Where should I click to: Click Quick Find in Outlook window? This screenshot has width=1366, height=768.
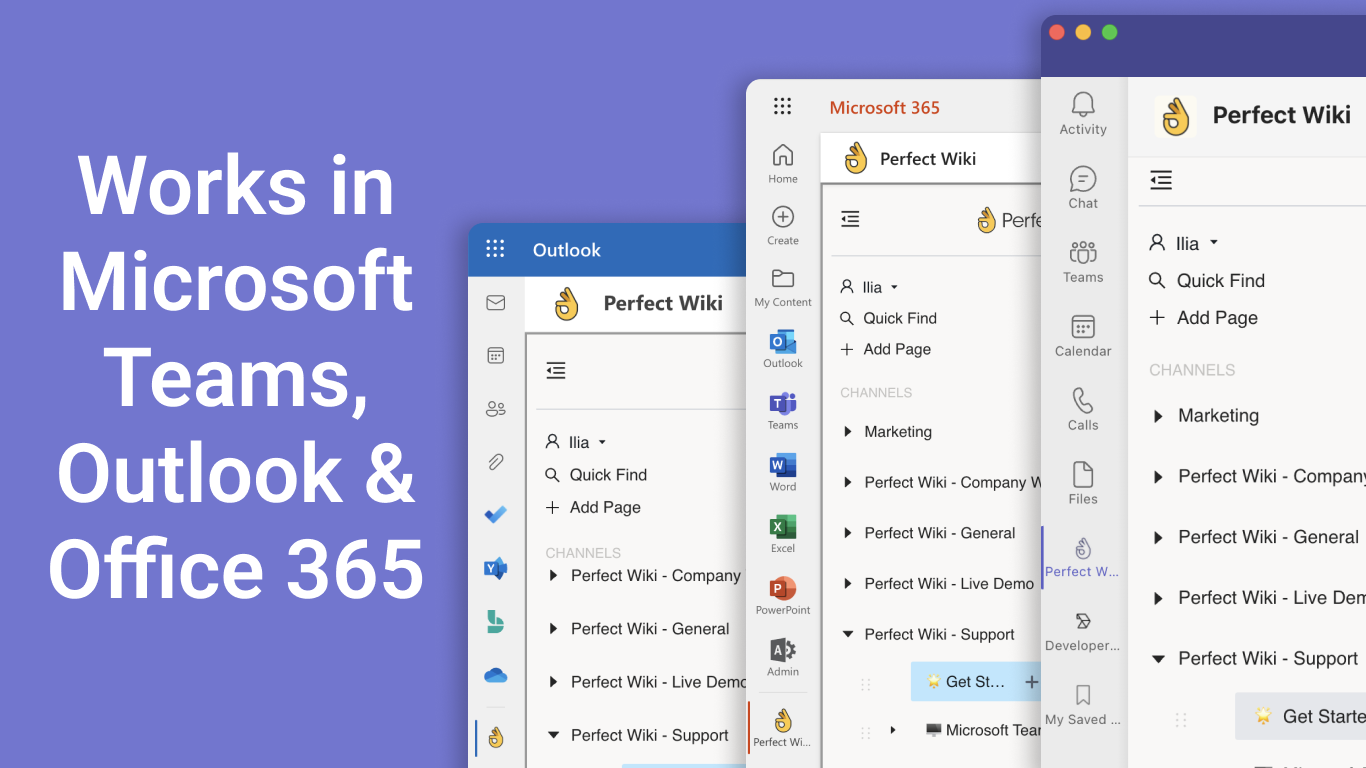click(x=596, y=475)
